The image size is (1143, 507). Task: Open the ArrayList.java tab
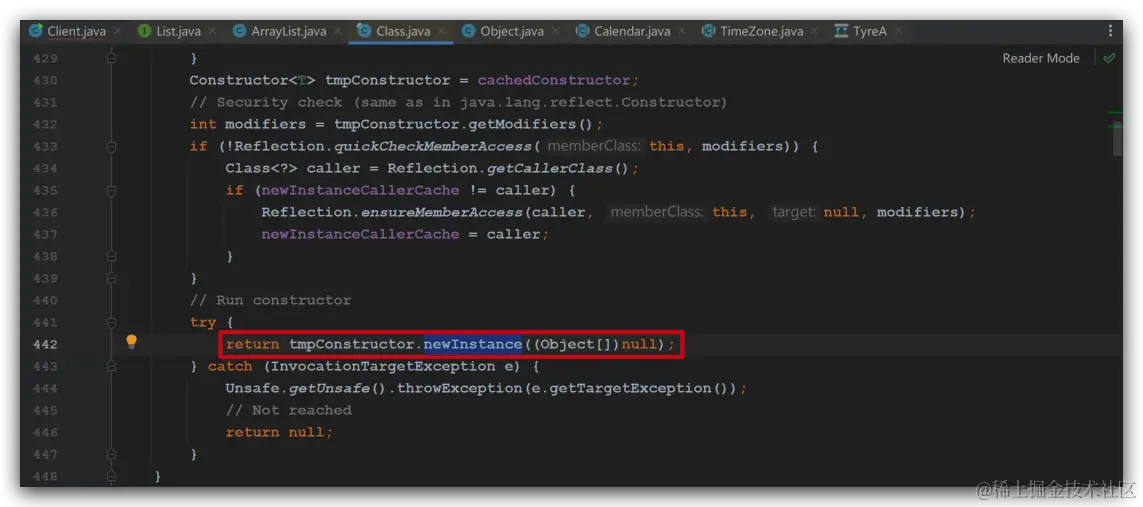coord(289,31)
